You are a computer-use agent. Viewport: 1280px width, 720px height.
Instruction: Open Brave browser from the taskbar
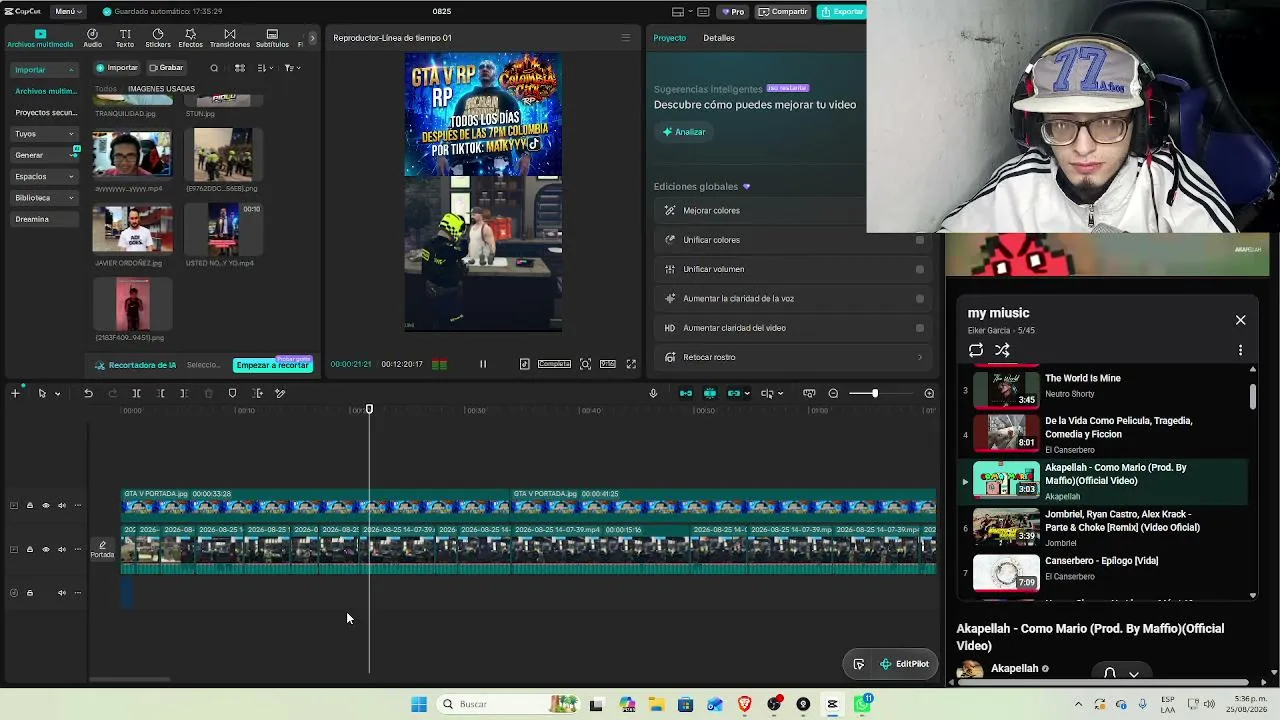(744, 704)
